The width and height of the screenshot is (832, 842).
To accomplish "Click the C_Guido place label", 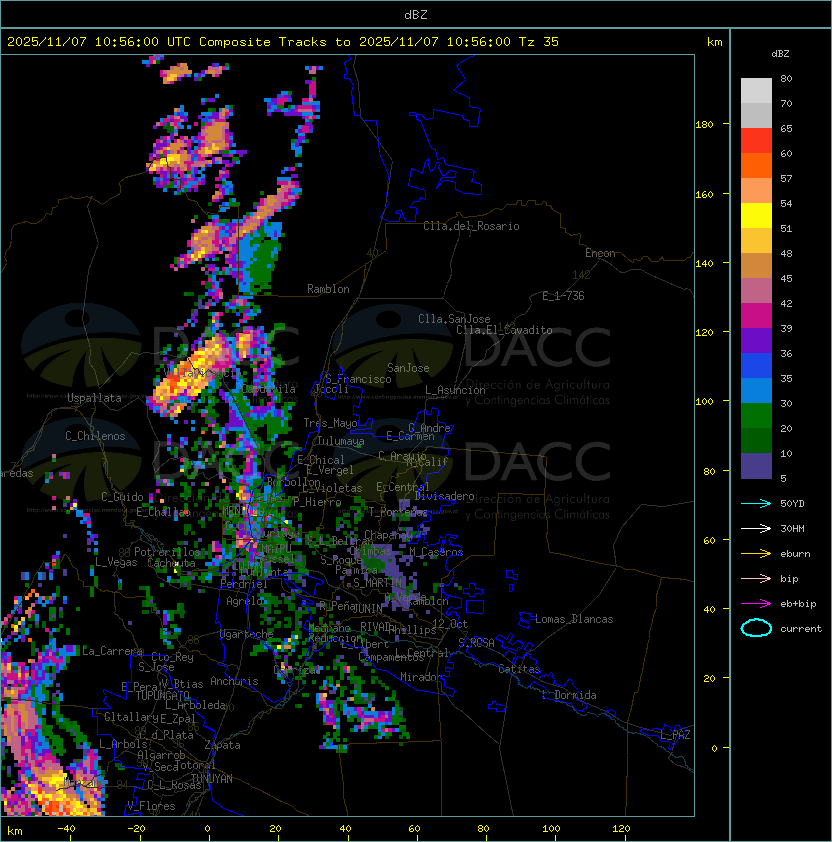I will (x=122, y=497).
